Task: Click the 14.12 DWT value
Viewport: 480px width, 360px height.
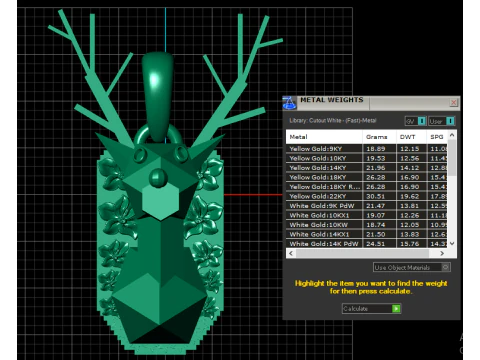Action: (410, 168)
